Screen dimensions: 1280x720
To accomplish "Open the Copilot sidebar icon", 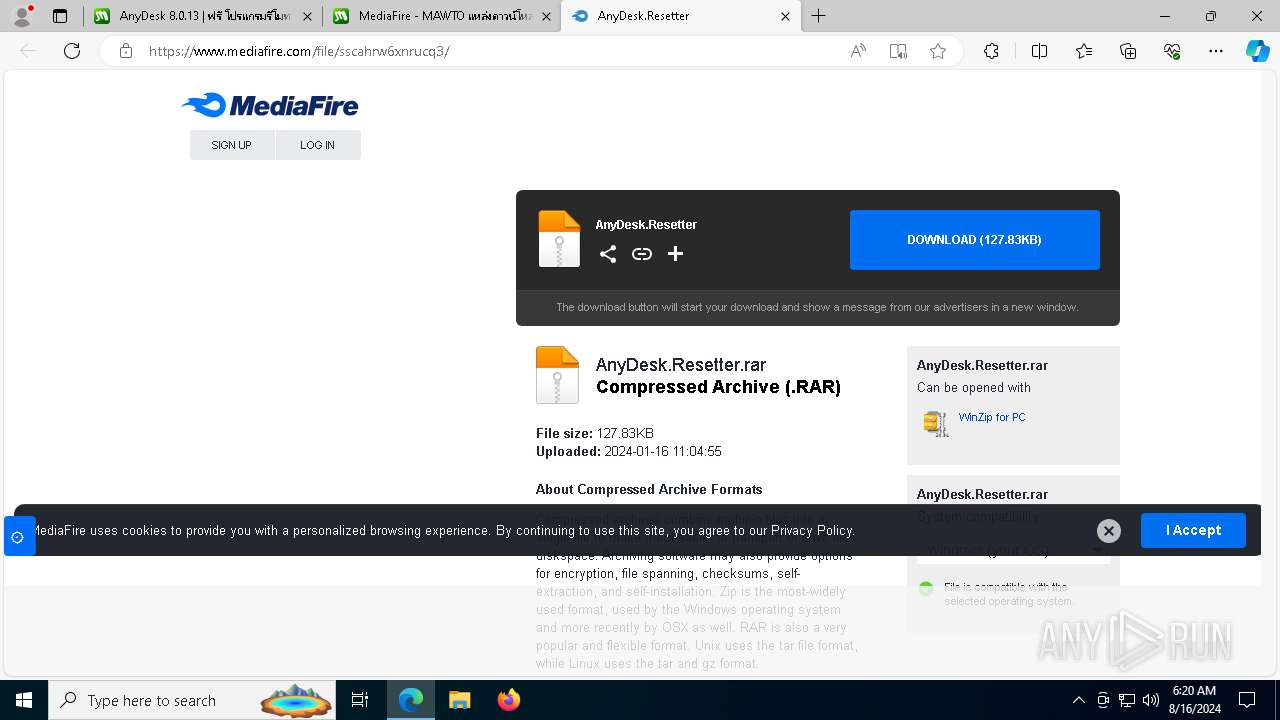I will coord(1257,51).
